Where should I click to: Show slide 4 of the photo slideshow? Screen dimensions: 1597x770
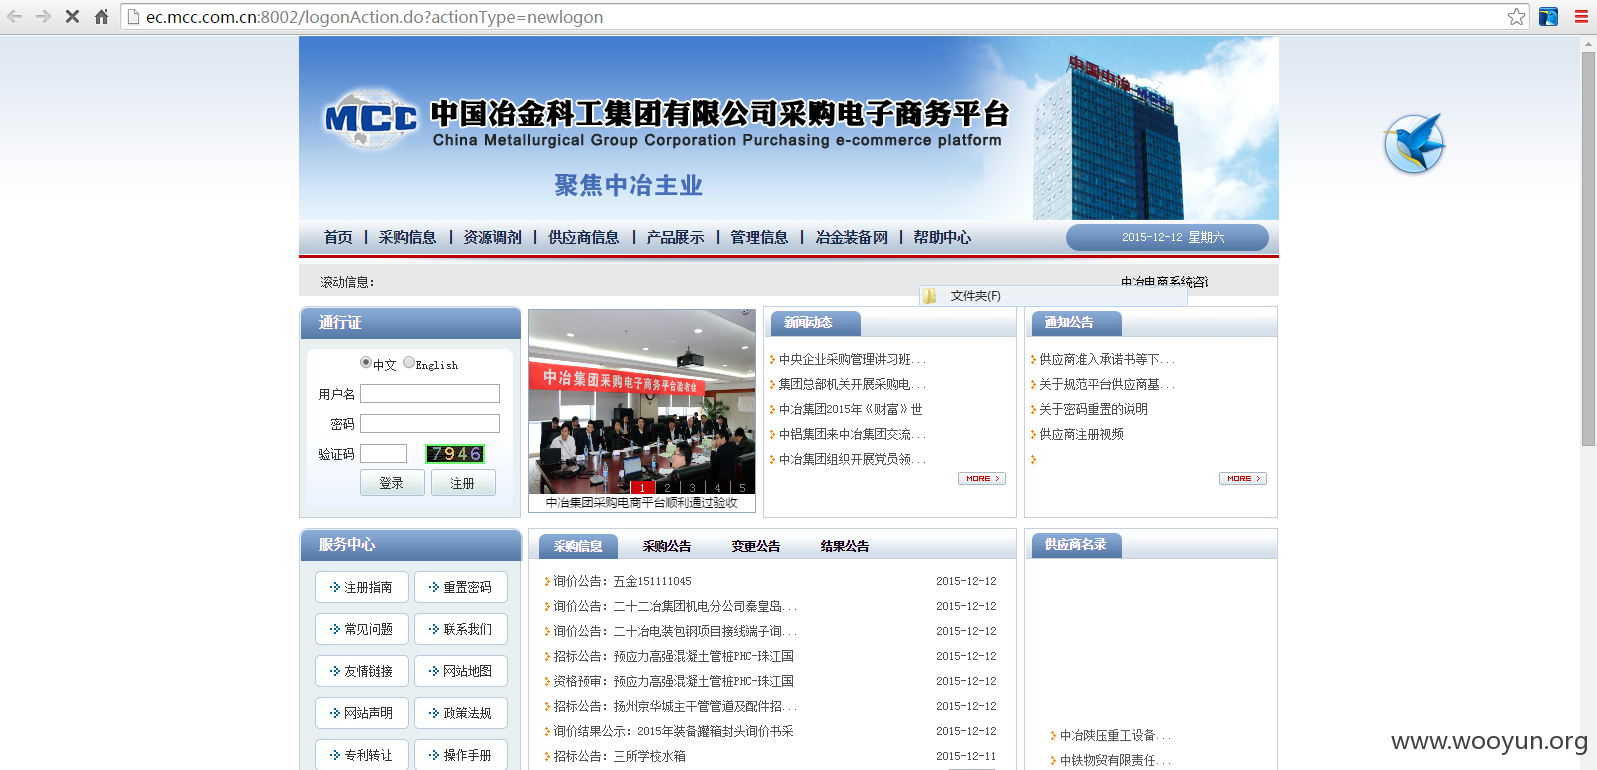pos(717,488)
